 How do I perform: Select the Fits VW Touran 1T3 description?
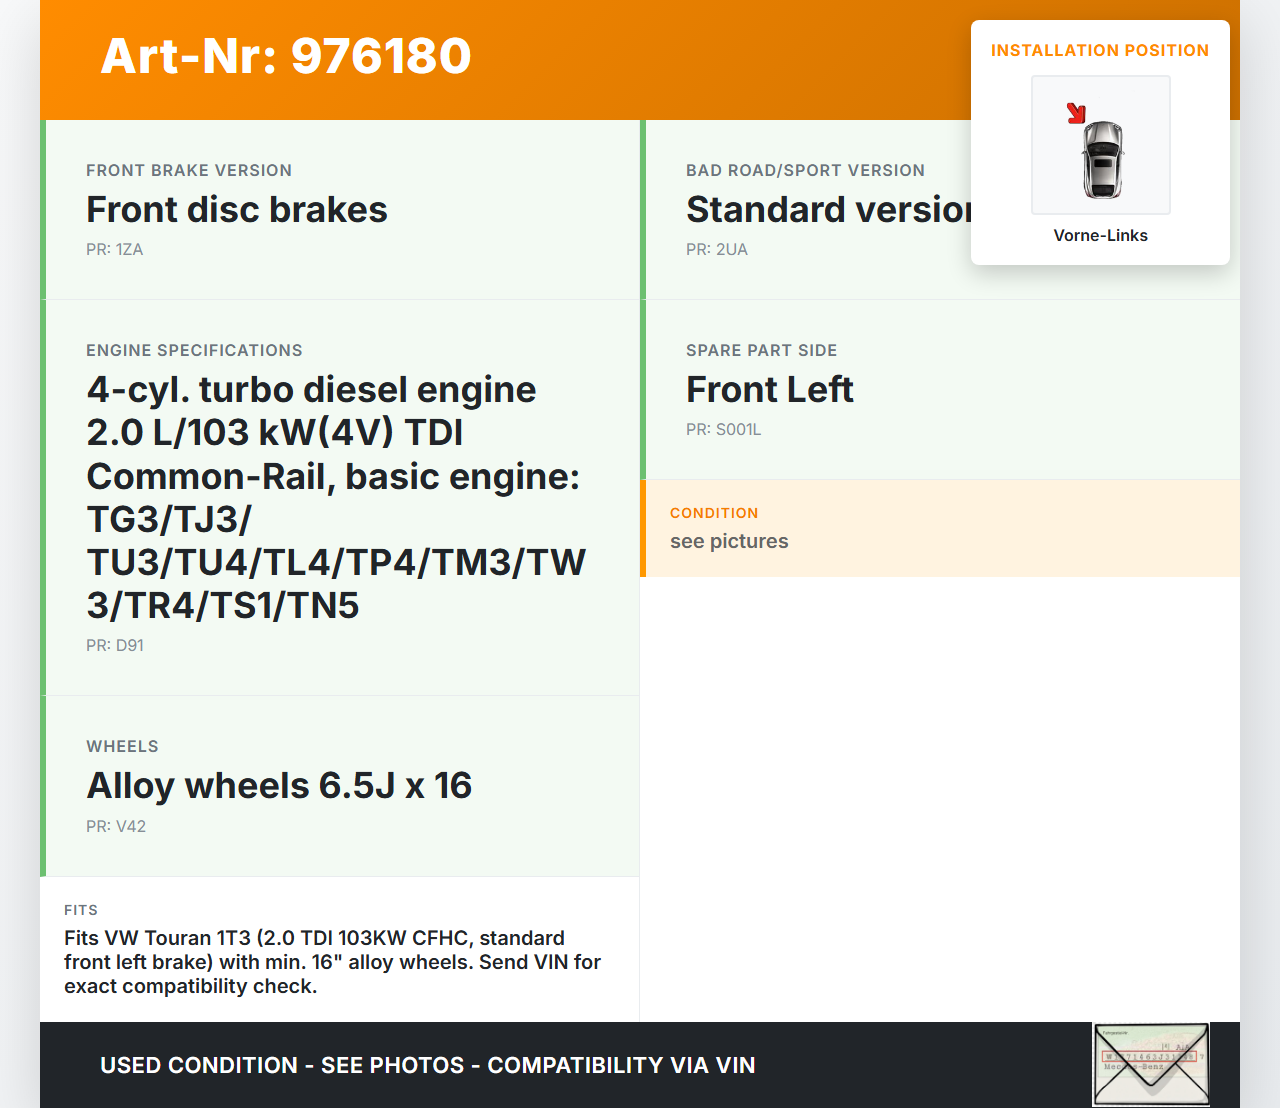click(332, 962)
